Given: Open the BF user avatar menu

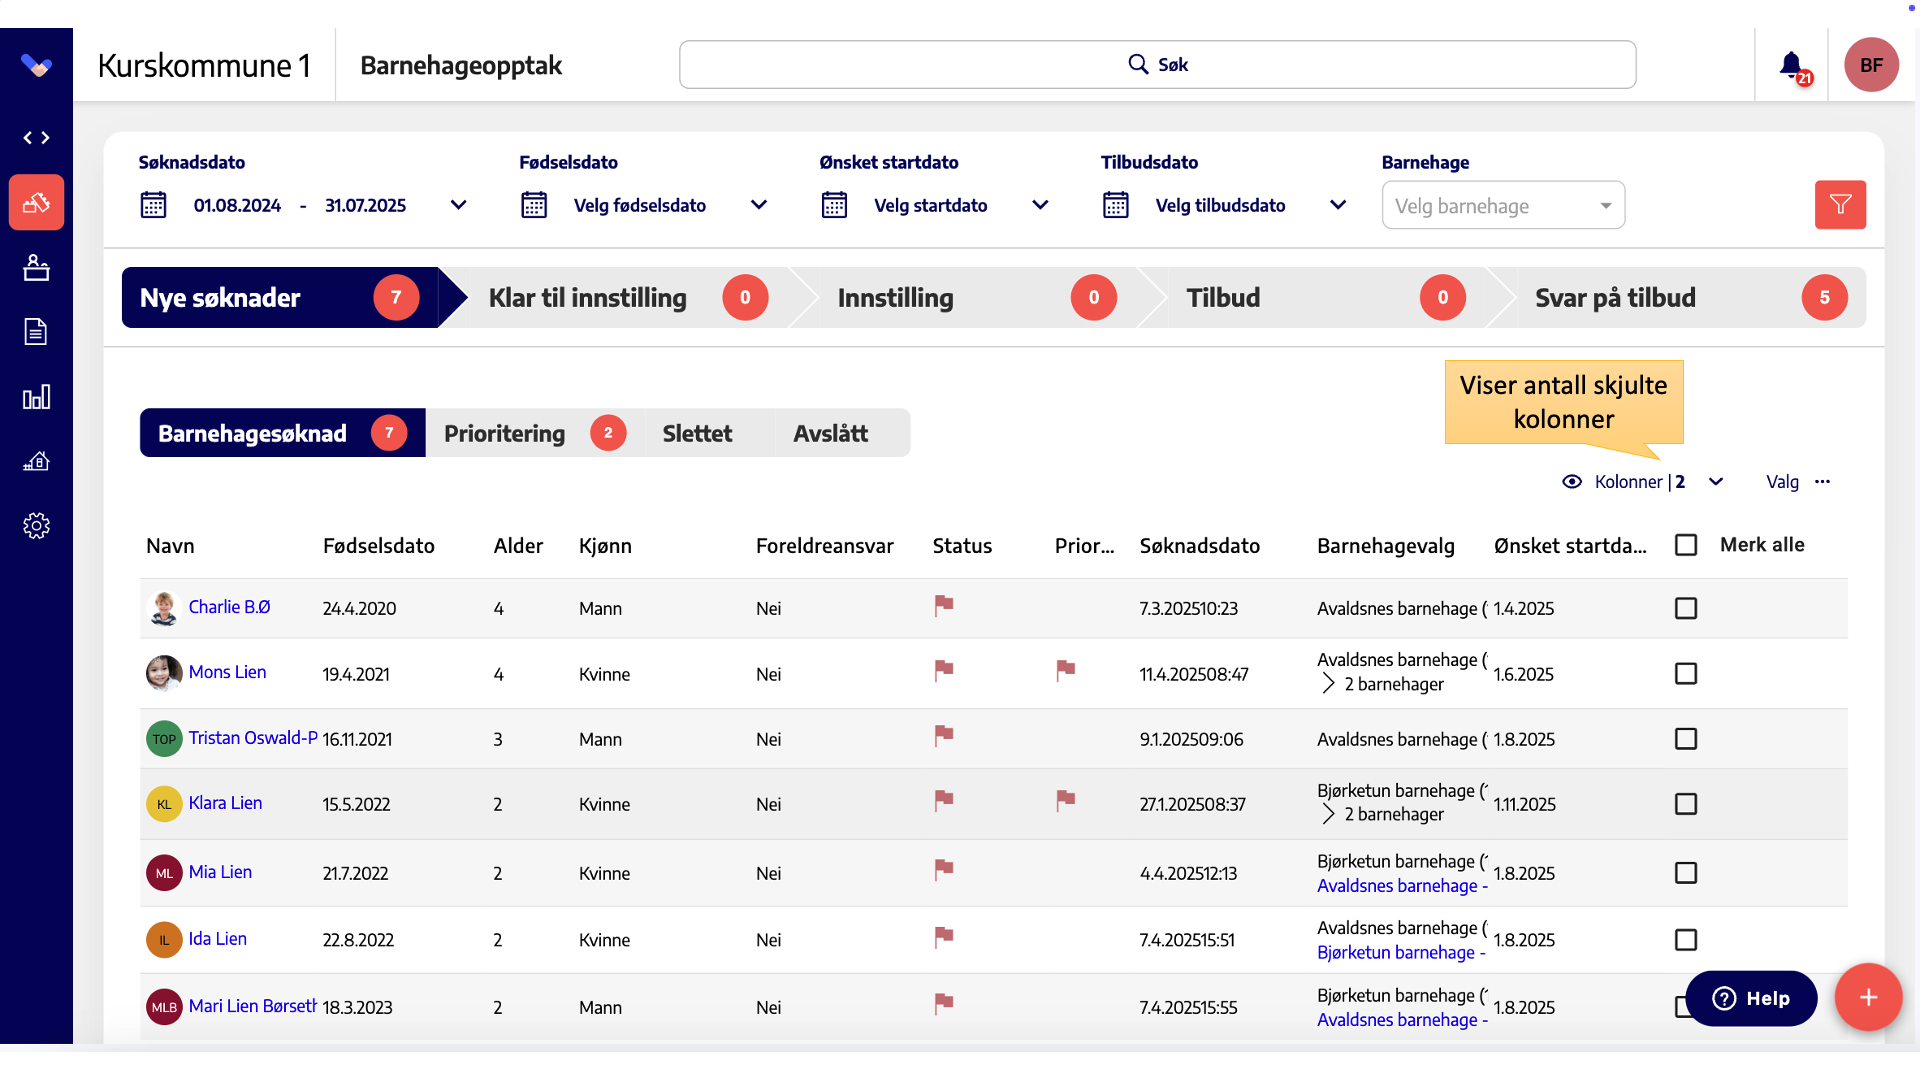Looking at the screenshot, I should [x=1871, y=65].
